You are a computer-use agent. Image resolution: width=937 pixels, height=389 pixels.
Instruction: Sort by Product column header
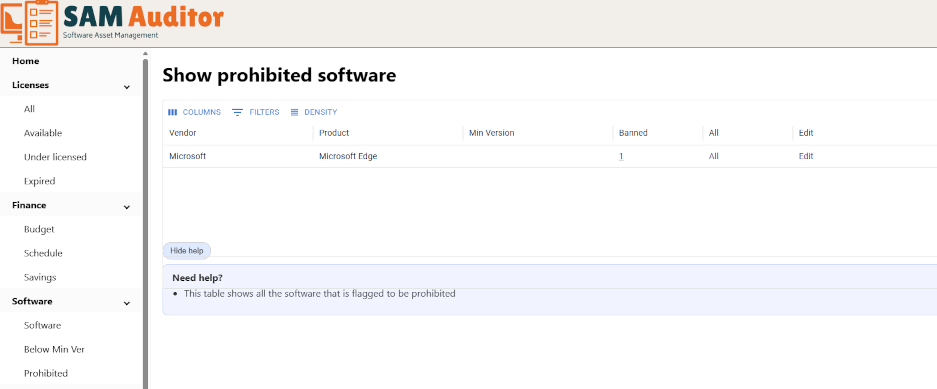[334, 133]
